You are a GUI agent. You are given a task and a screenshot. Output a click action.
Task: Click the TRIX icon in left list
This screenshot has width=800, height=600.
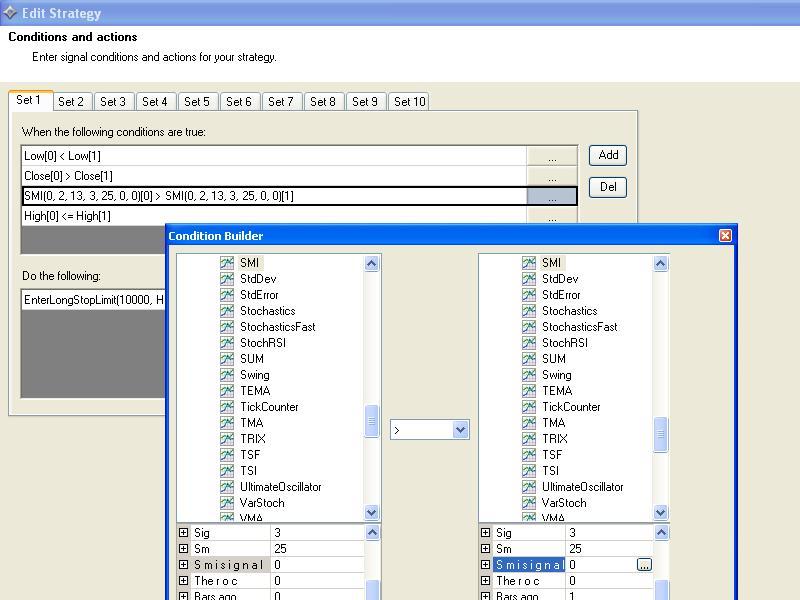227,439
